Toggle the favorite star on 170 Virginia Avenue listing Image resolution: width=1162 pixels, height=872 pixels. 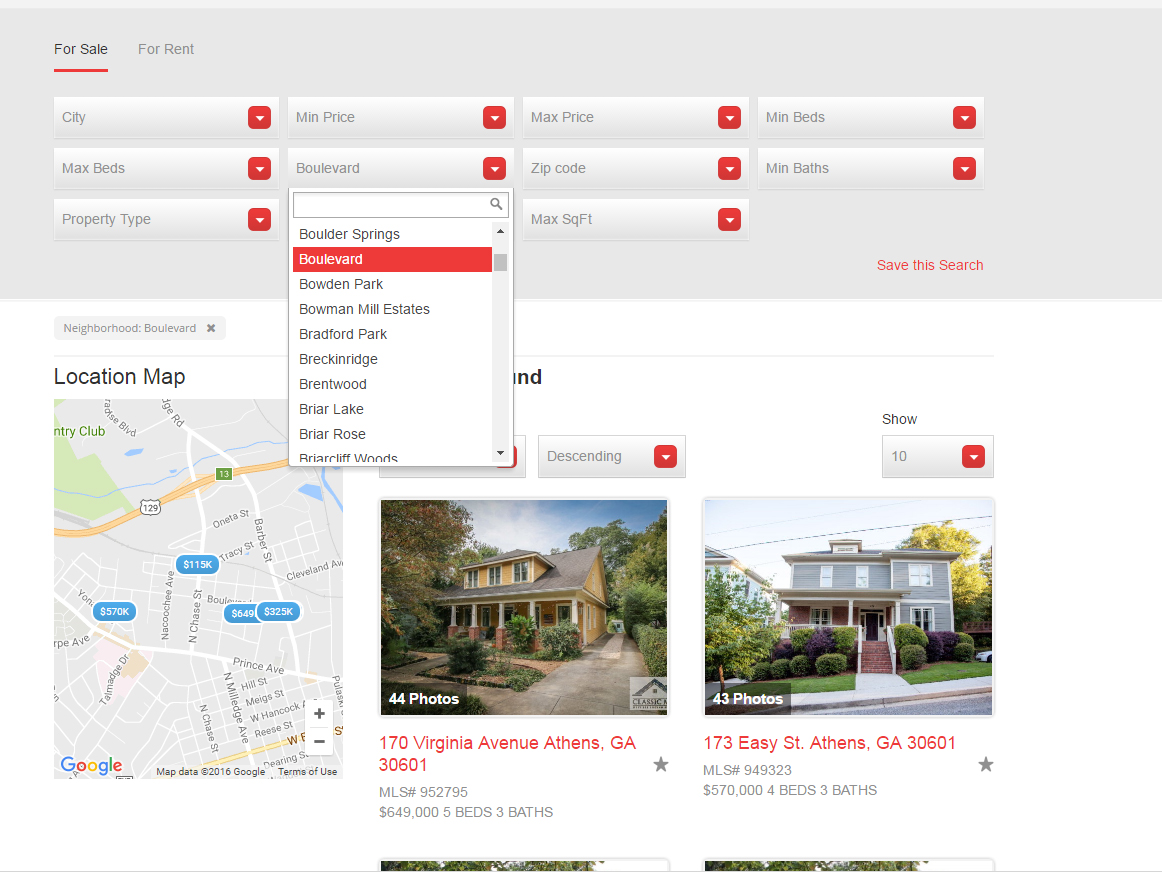[660, 764]
